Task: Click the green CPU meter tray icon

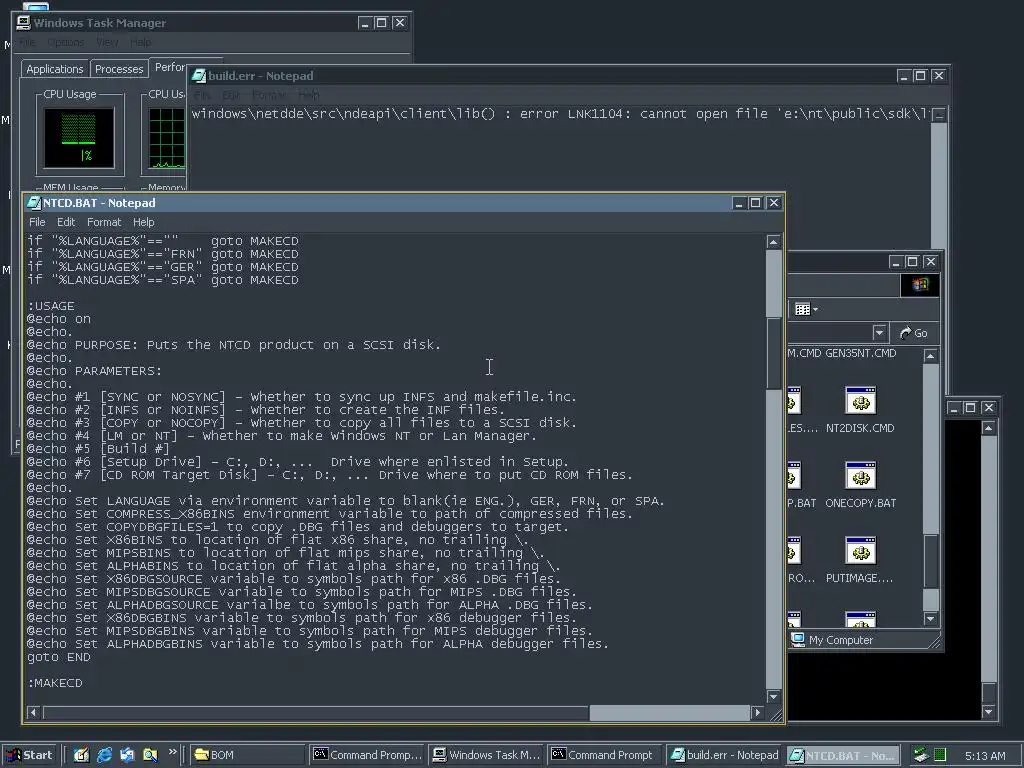Action: [940, 755]
